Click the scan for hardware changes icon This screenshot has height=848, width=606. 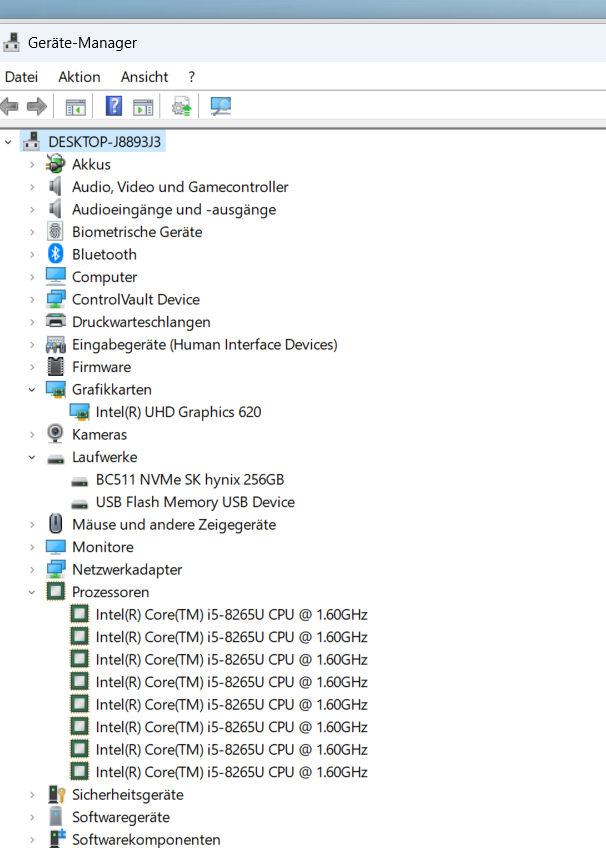221,106
